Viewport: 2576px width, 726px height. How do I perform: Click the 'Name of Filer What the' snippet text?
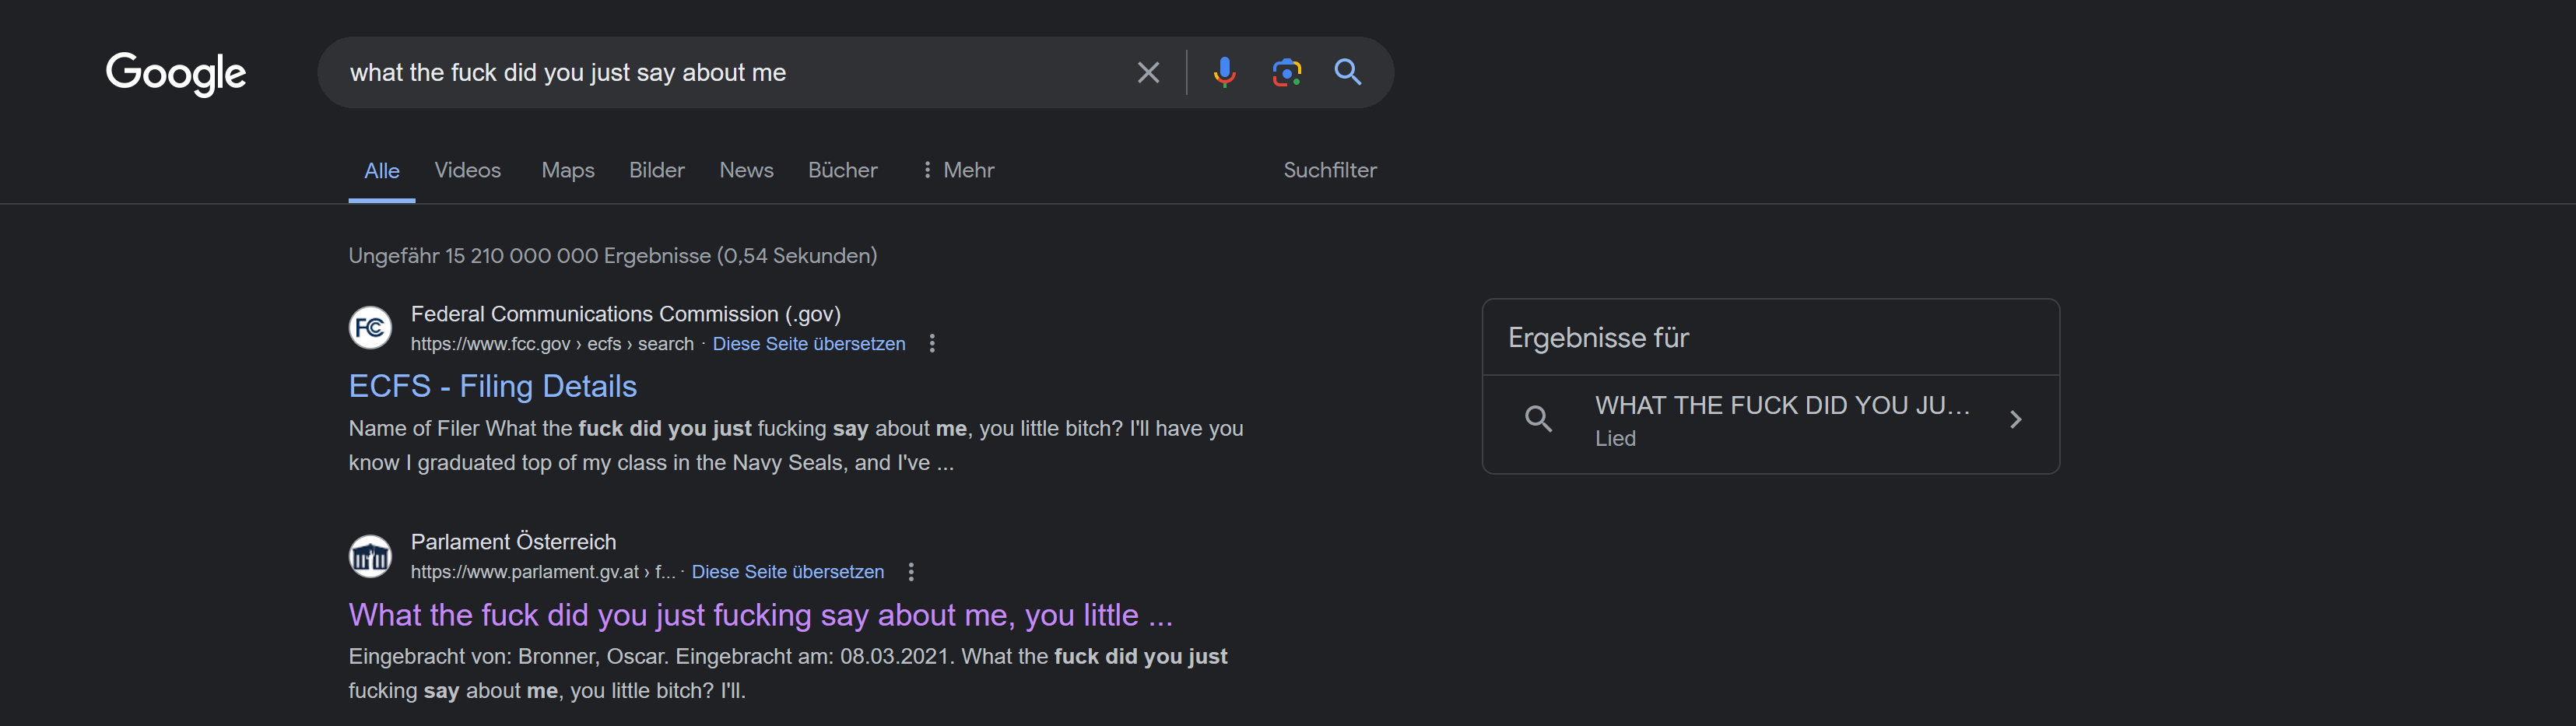(x=796, y=445)
